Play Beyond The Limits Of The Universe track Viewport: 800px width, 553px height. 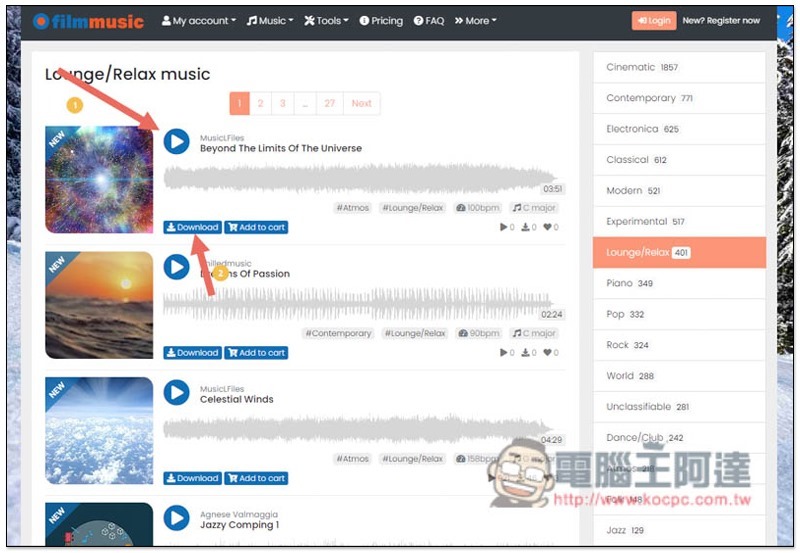(x=177, y=141)
